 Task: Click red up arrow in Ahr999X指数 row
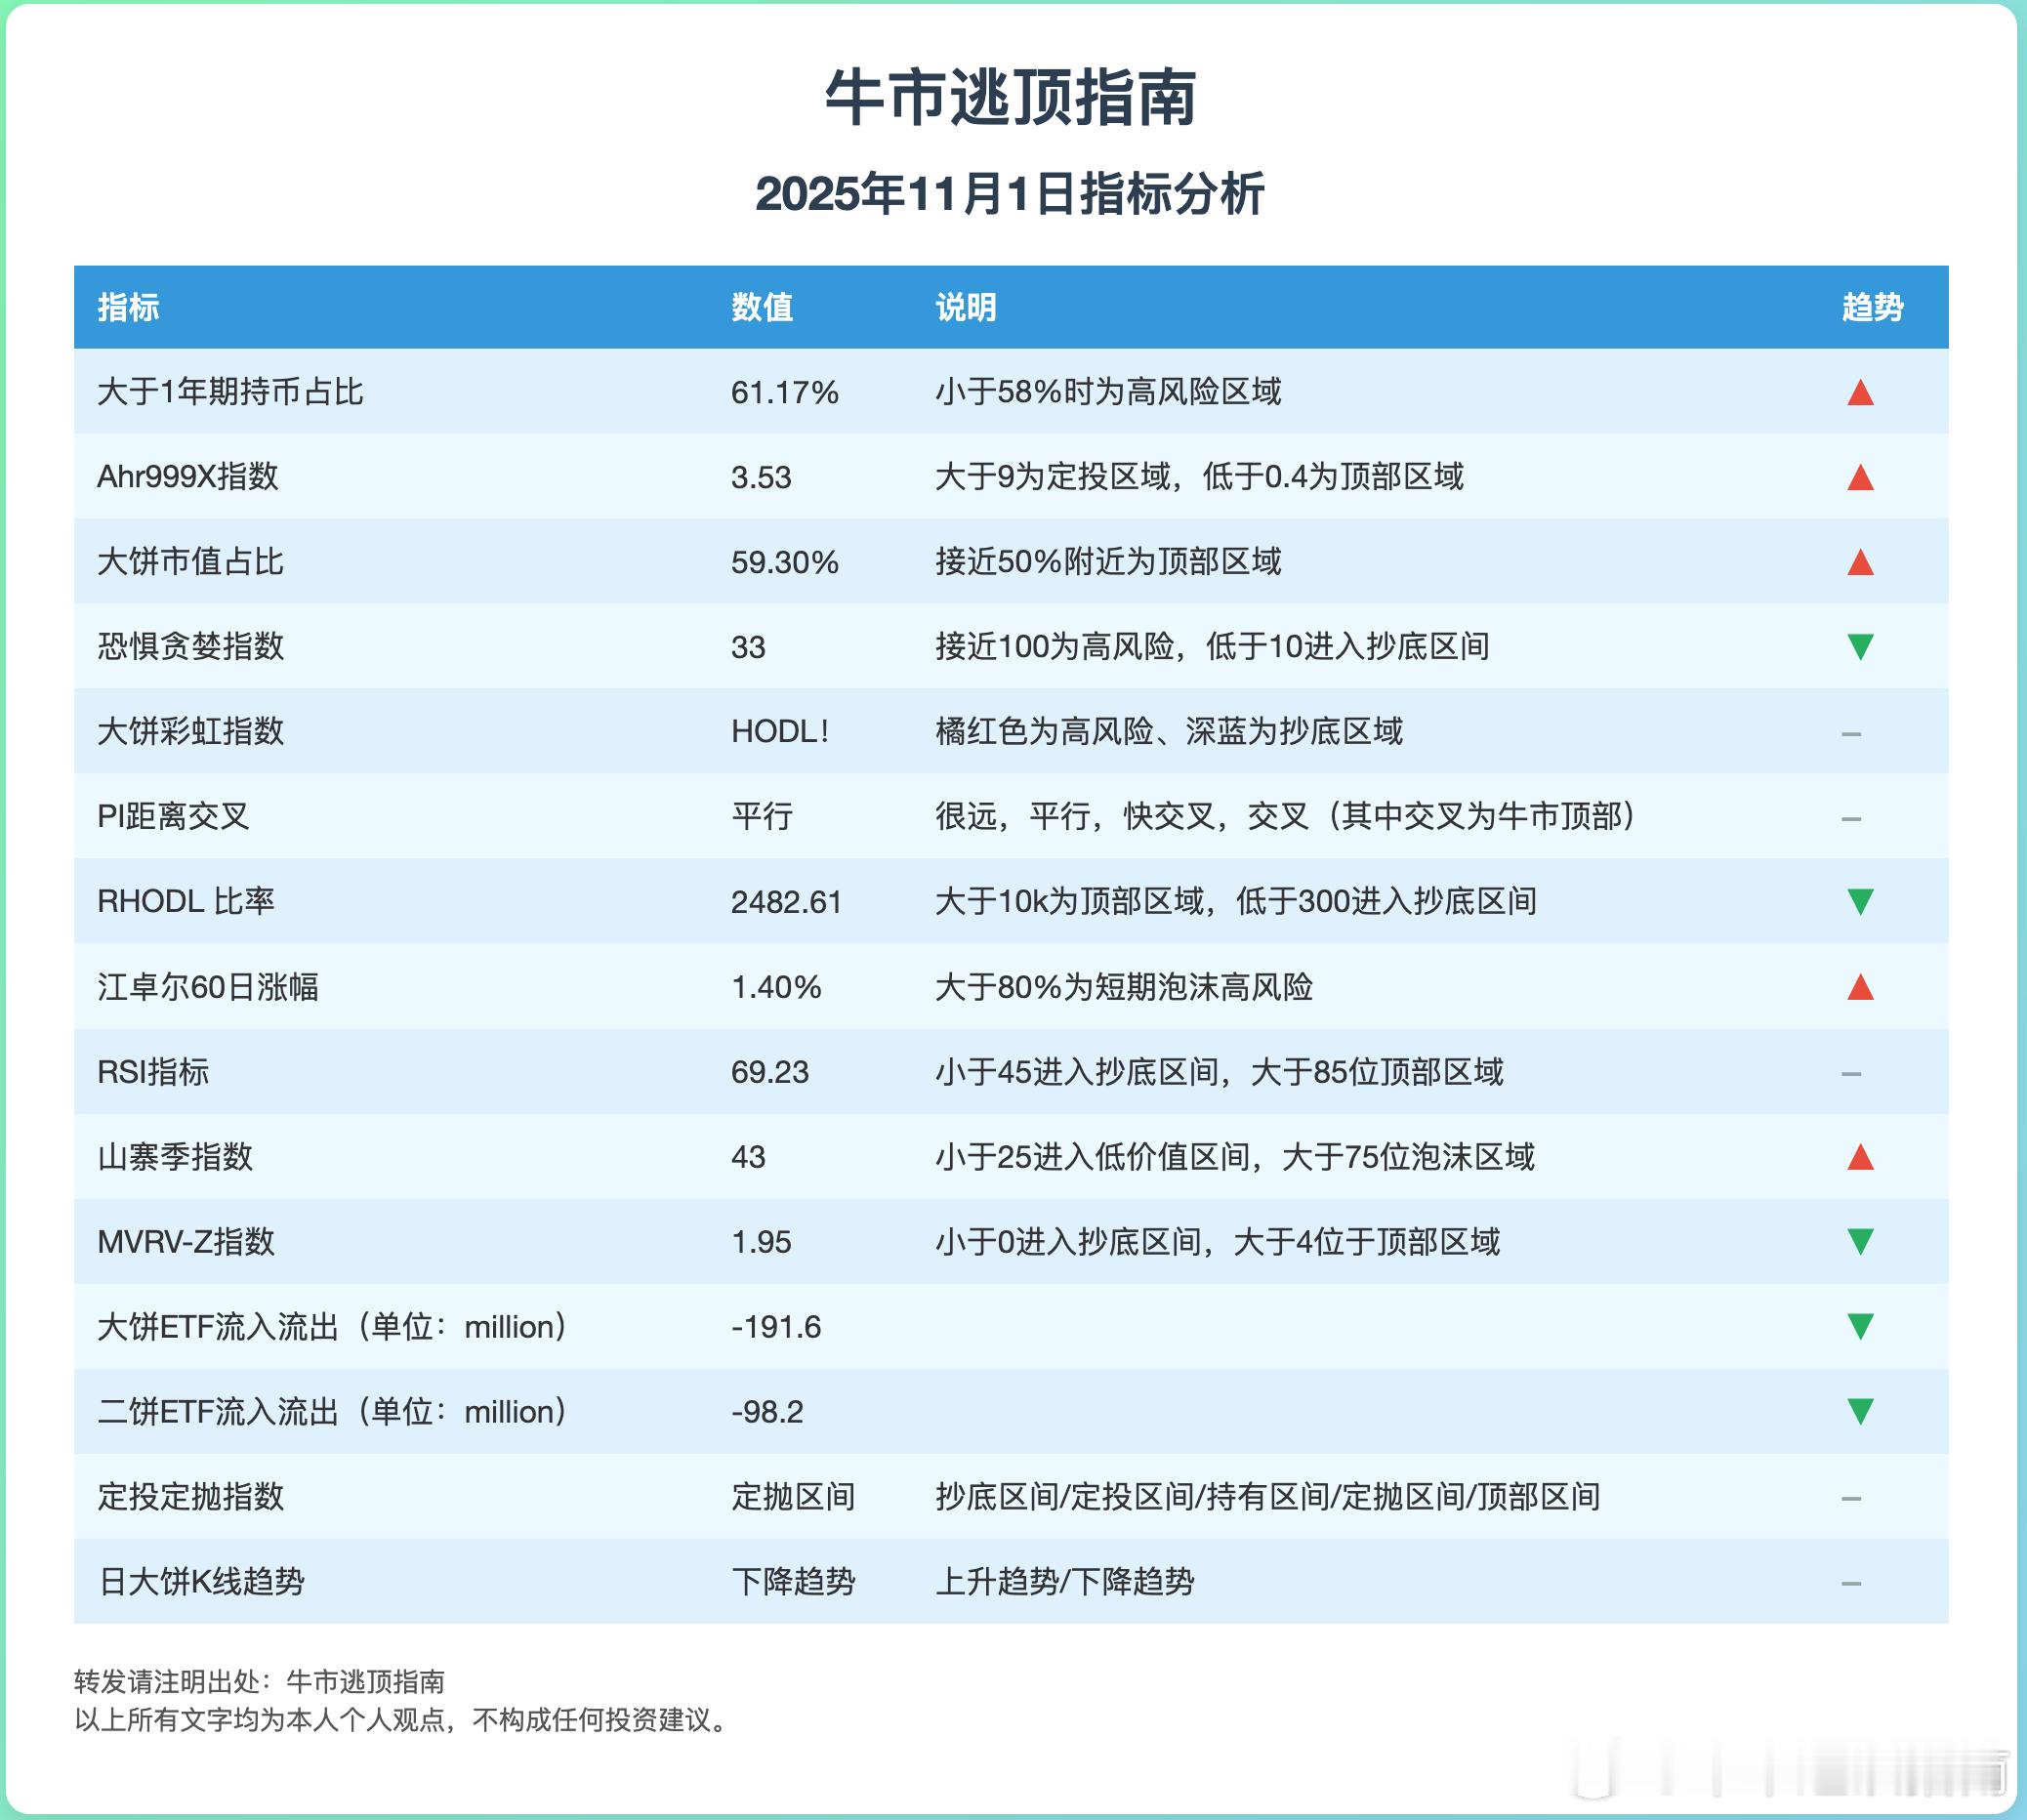[1859, 478]
